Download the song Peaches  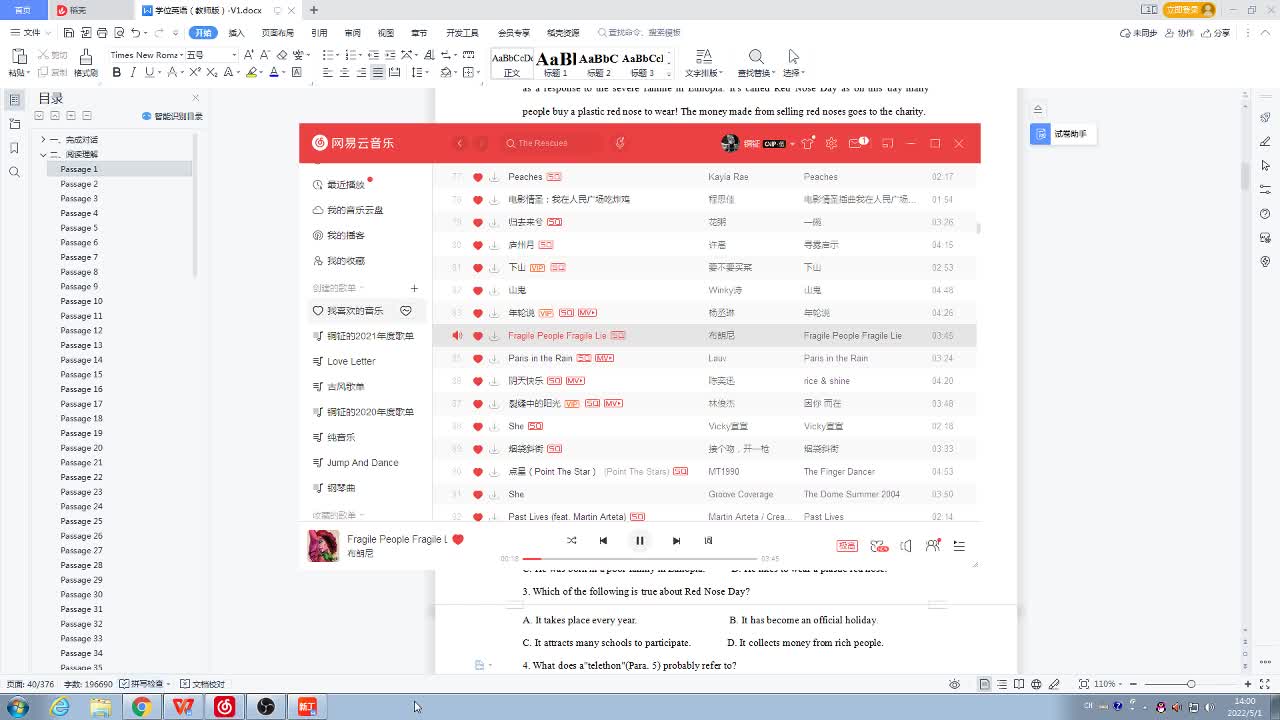coord(494,177)
